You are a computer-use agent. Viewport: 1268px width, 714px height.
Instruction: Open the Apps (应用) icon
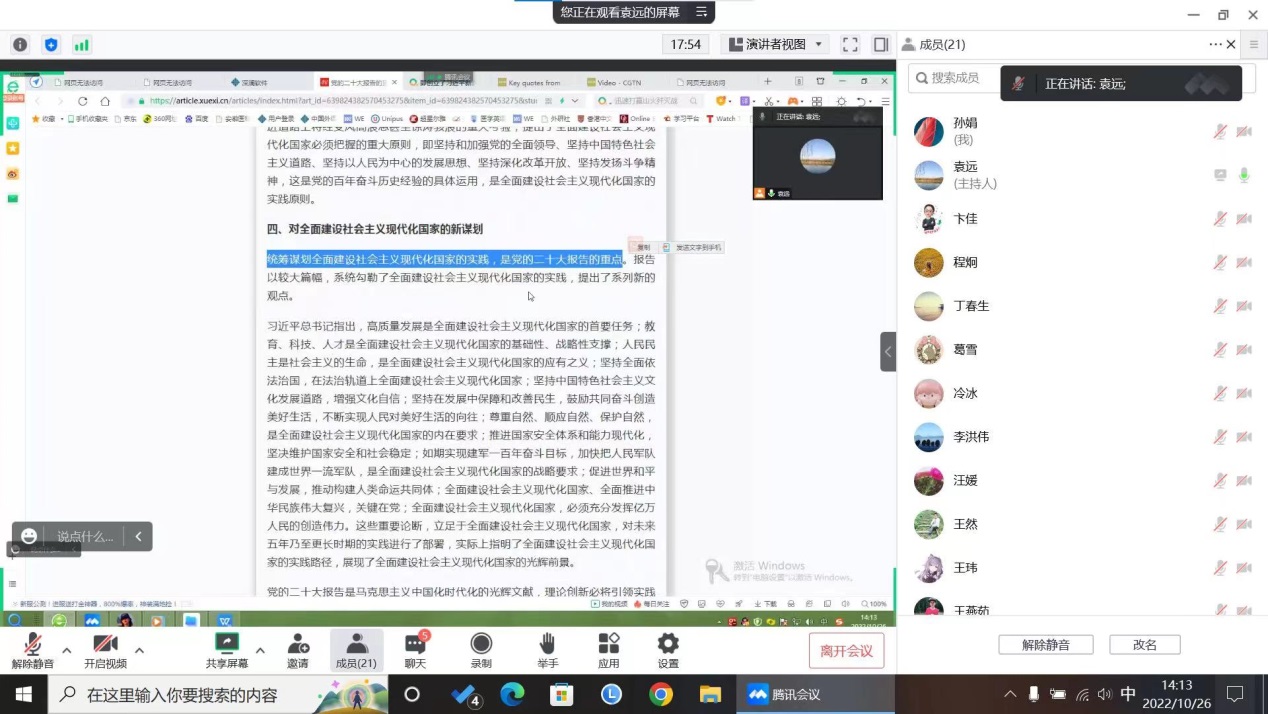[x=608, y=650]
